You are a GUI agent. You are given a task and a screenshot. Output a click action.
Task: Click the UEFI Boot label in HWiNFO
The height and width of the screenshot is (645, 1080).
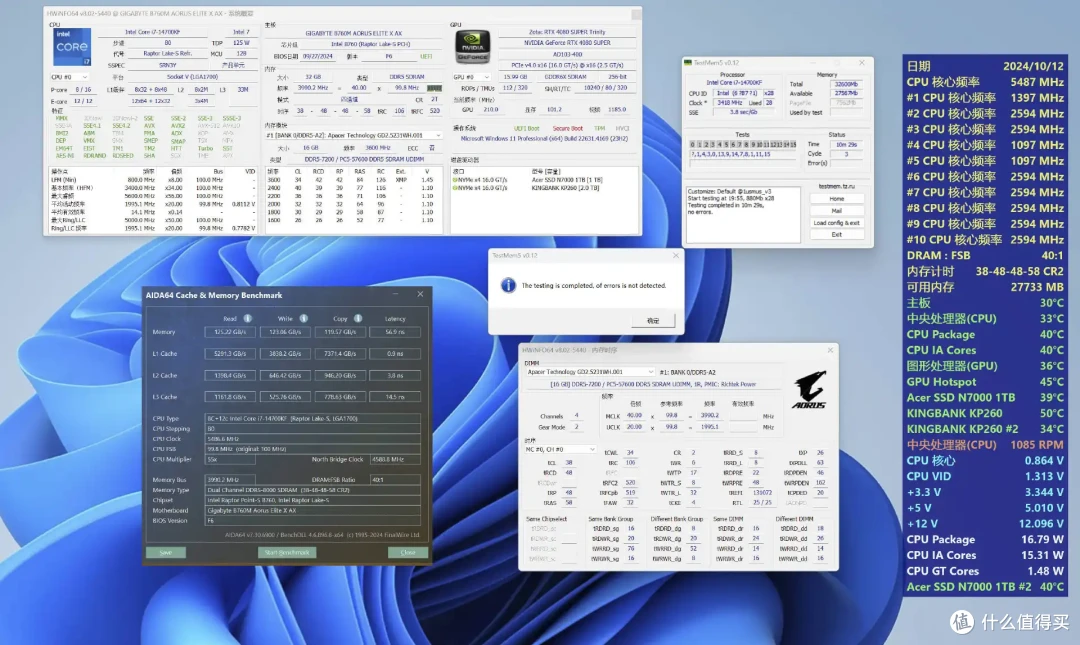527,128
